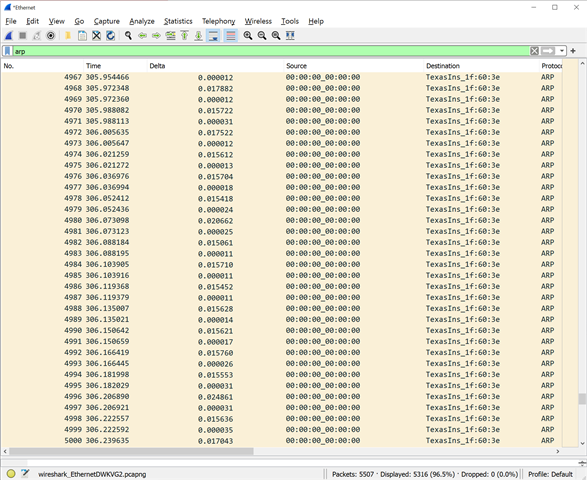587x480 pixels.
Task: Open the File menu
Action: pos(11,21)
